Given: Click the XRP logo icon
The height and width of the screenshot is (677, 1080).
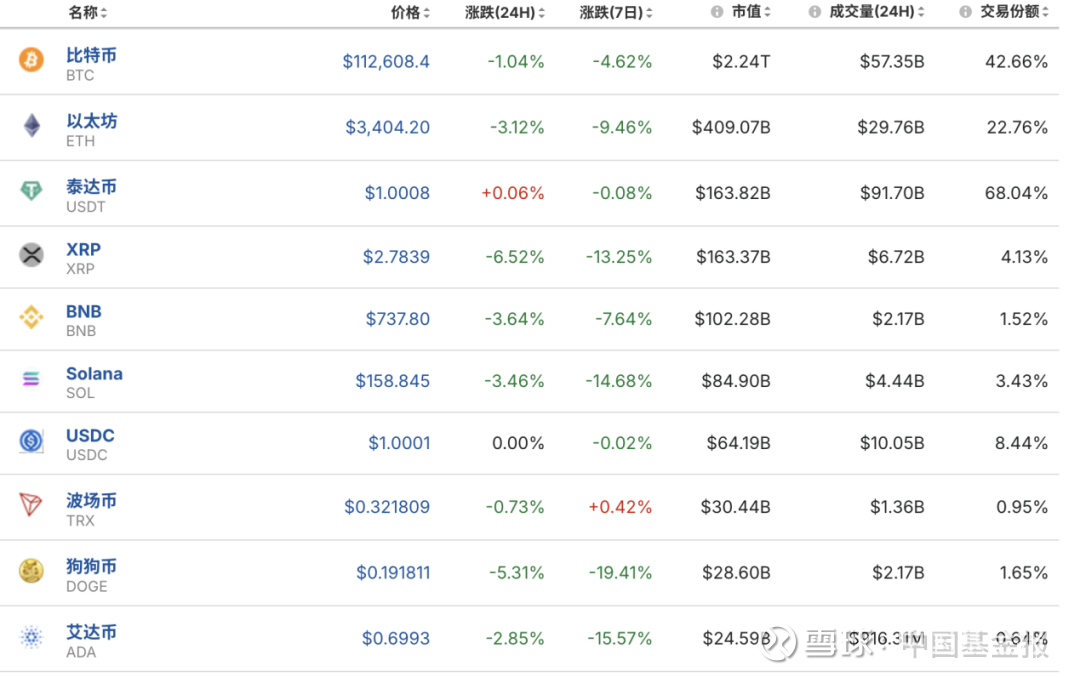Looking at the screenshot, I should pyautogui.click(x=31, y=255).
